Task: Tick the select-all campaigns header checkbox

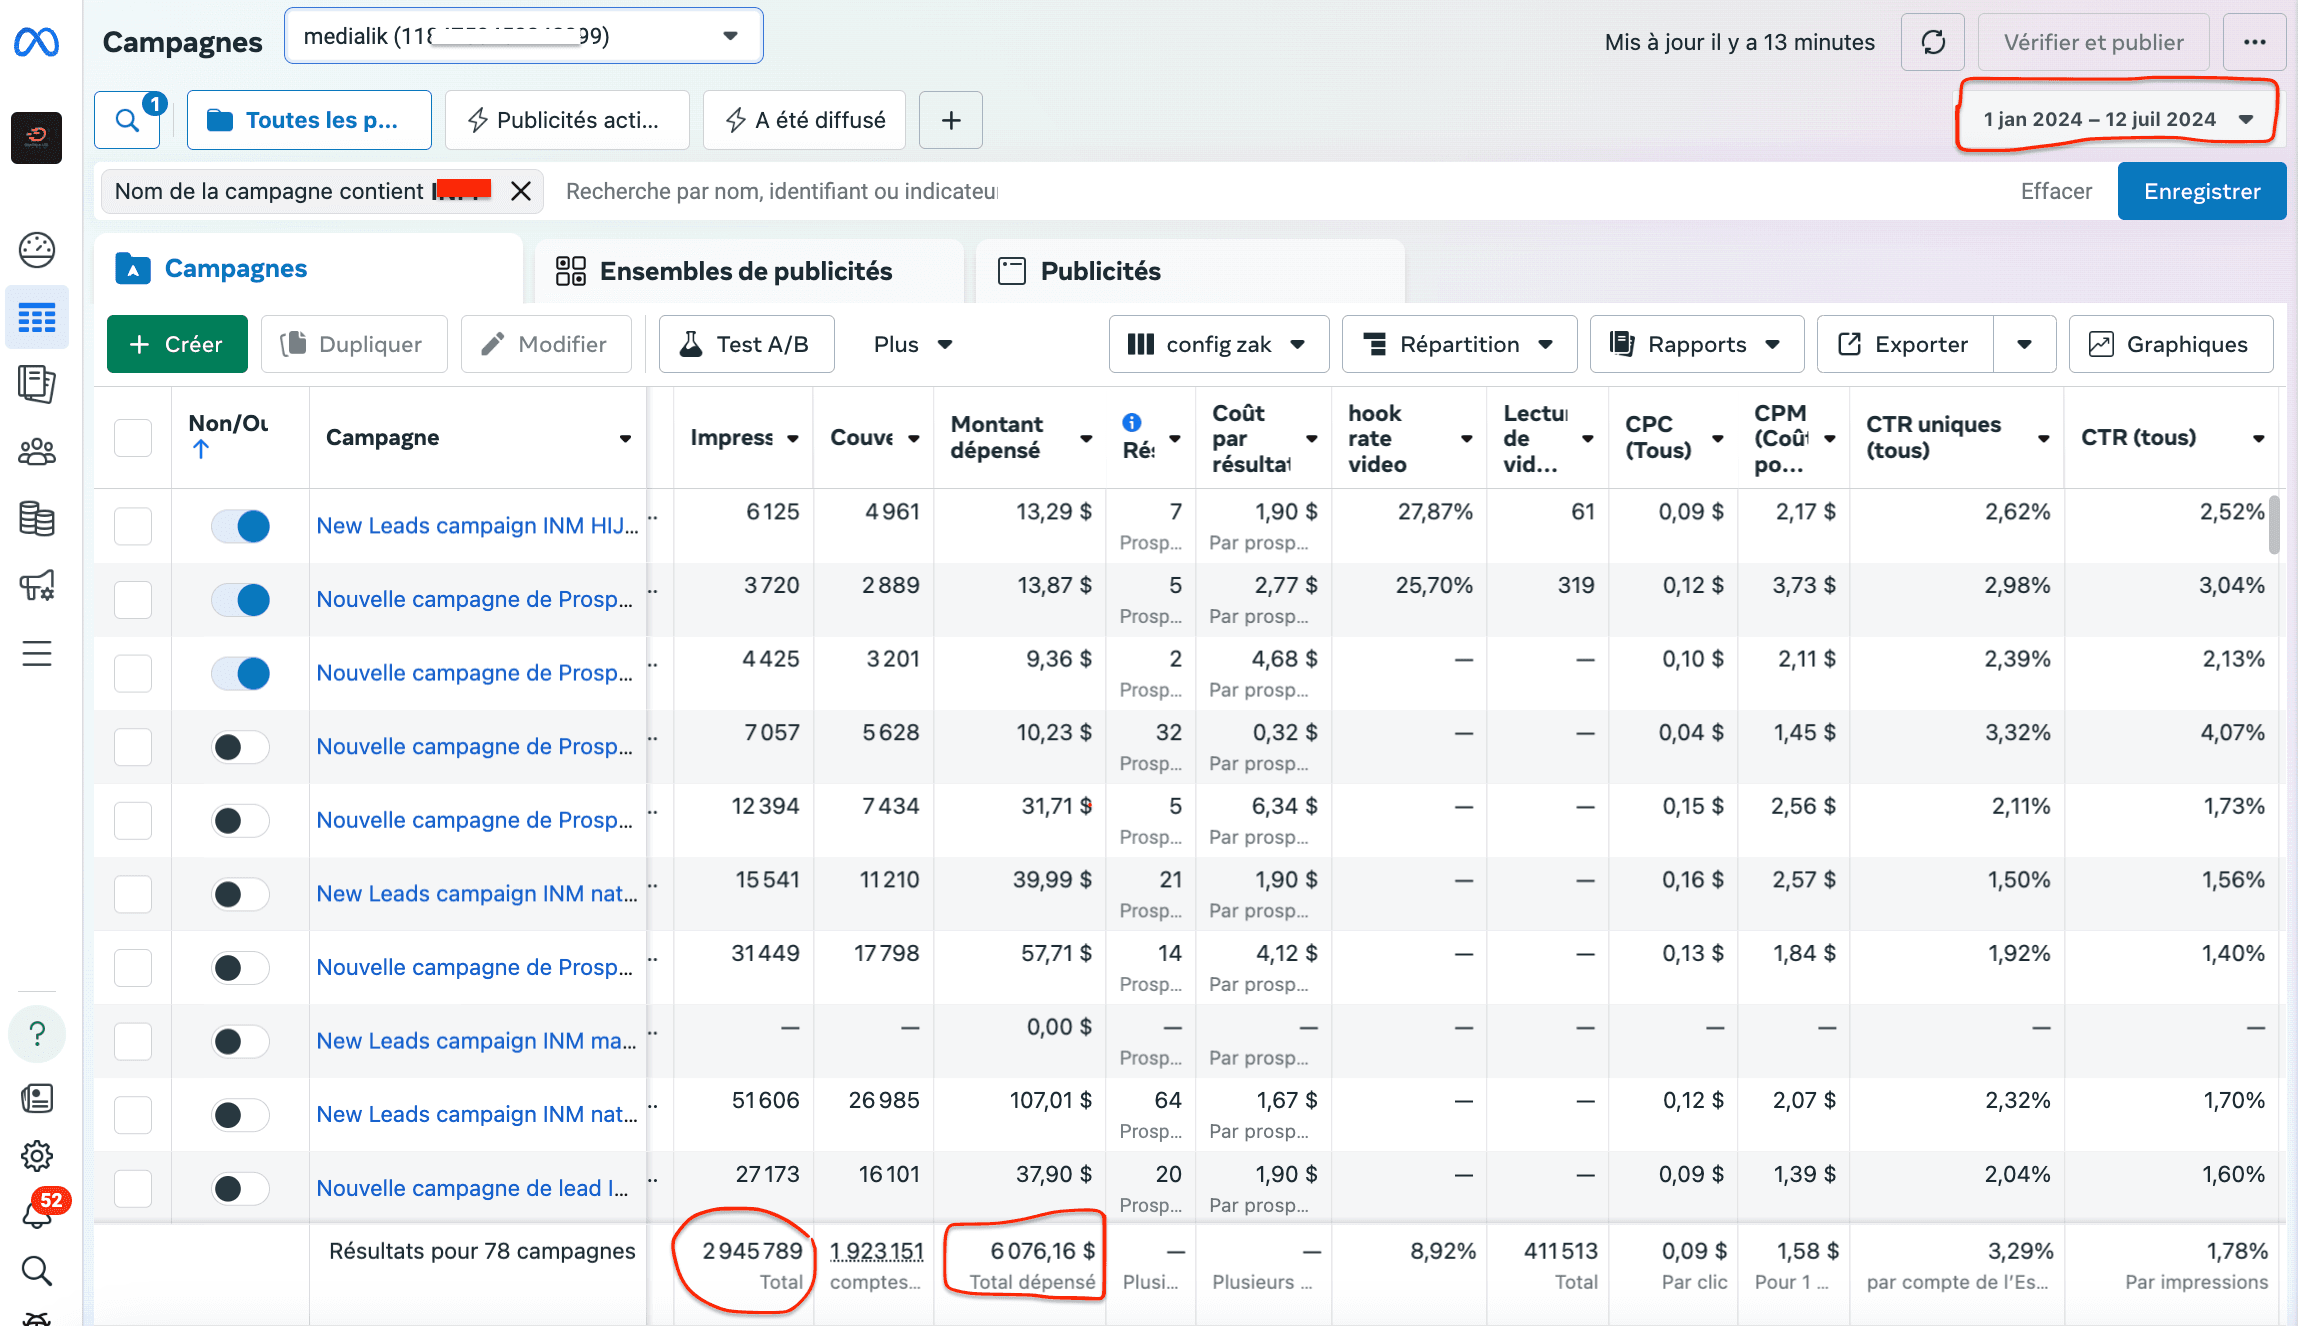Action: [x=133, y=438]
